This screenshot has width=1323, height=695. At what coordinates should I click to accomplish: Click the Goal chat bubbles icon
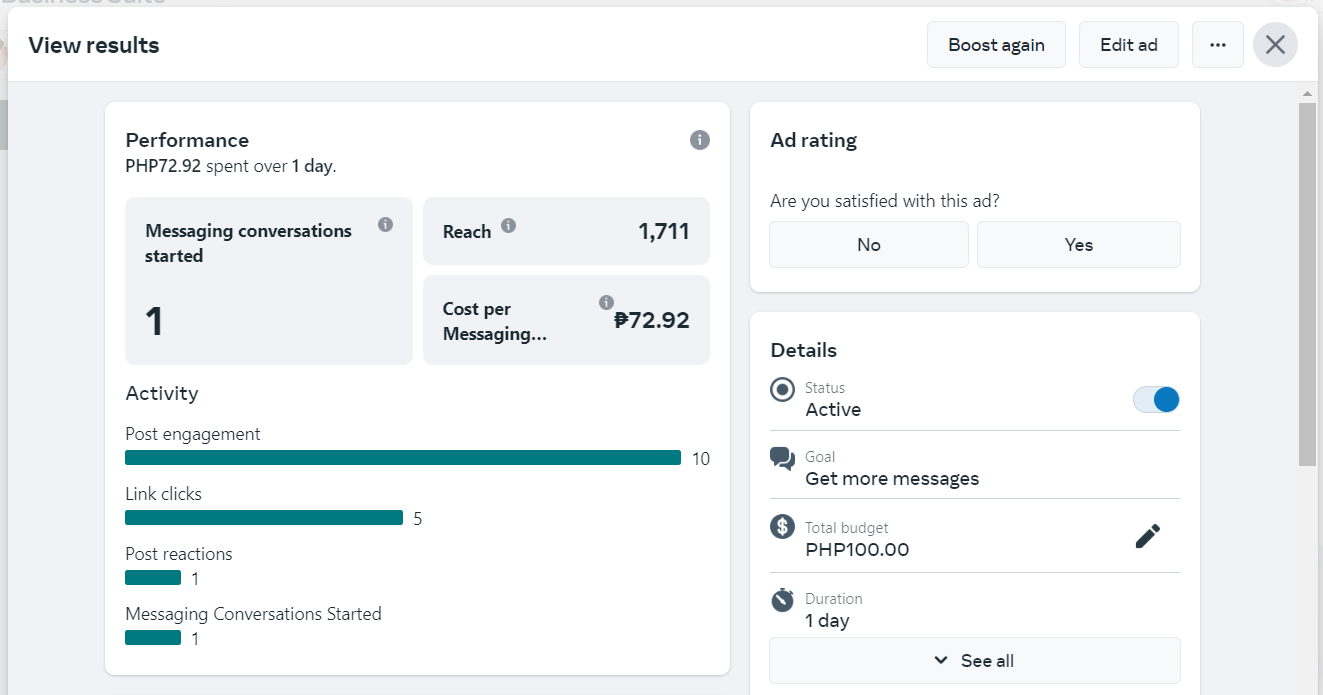click(782, 459)
